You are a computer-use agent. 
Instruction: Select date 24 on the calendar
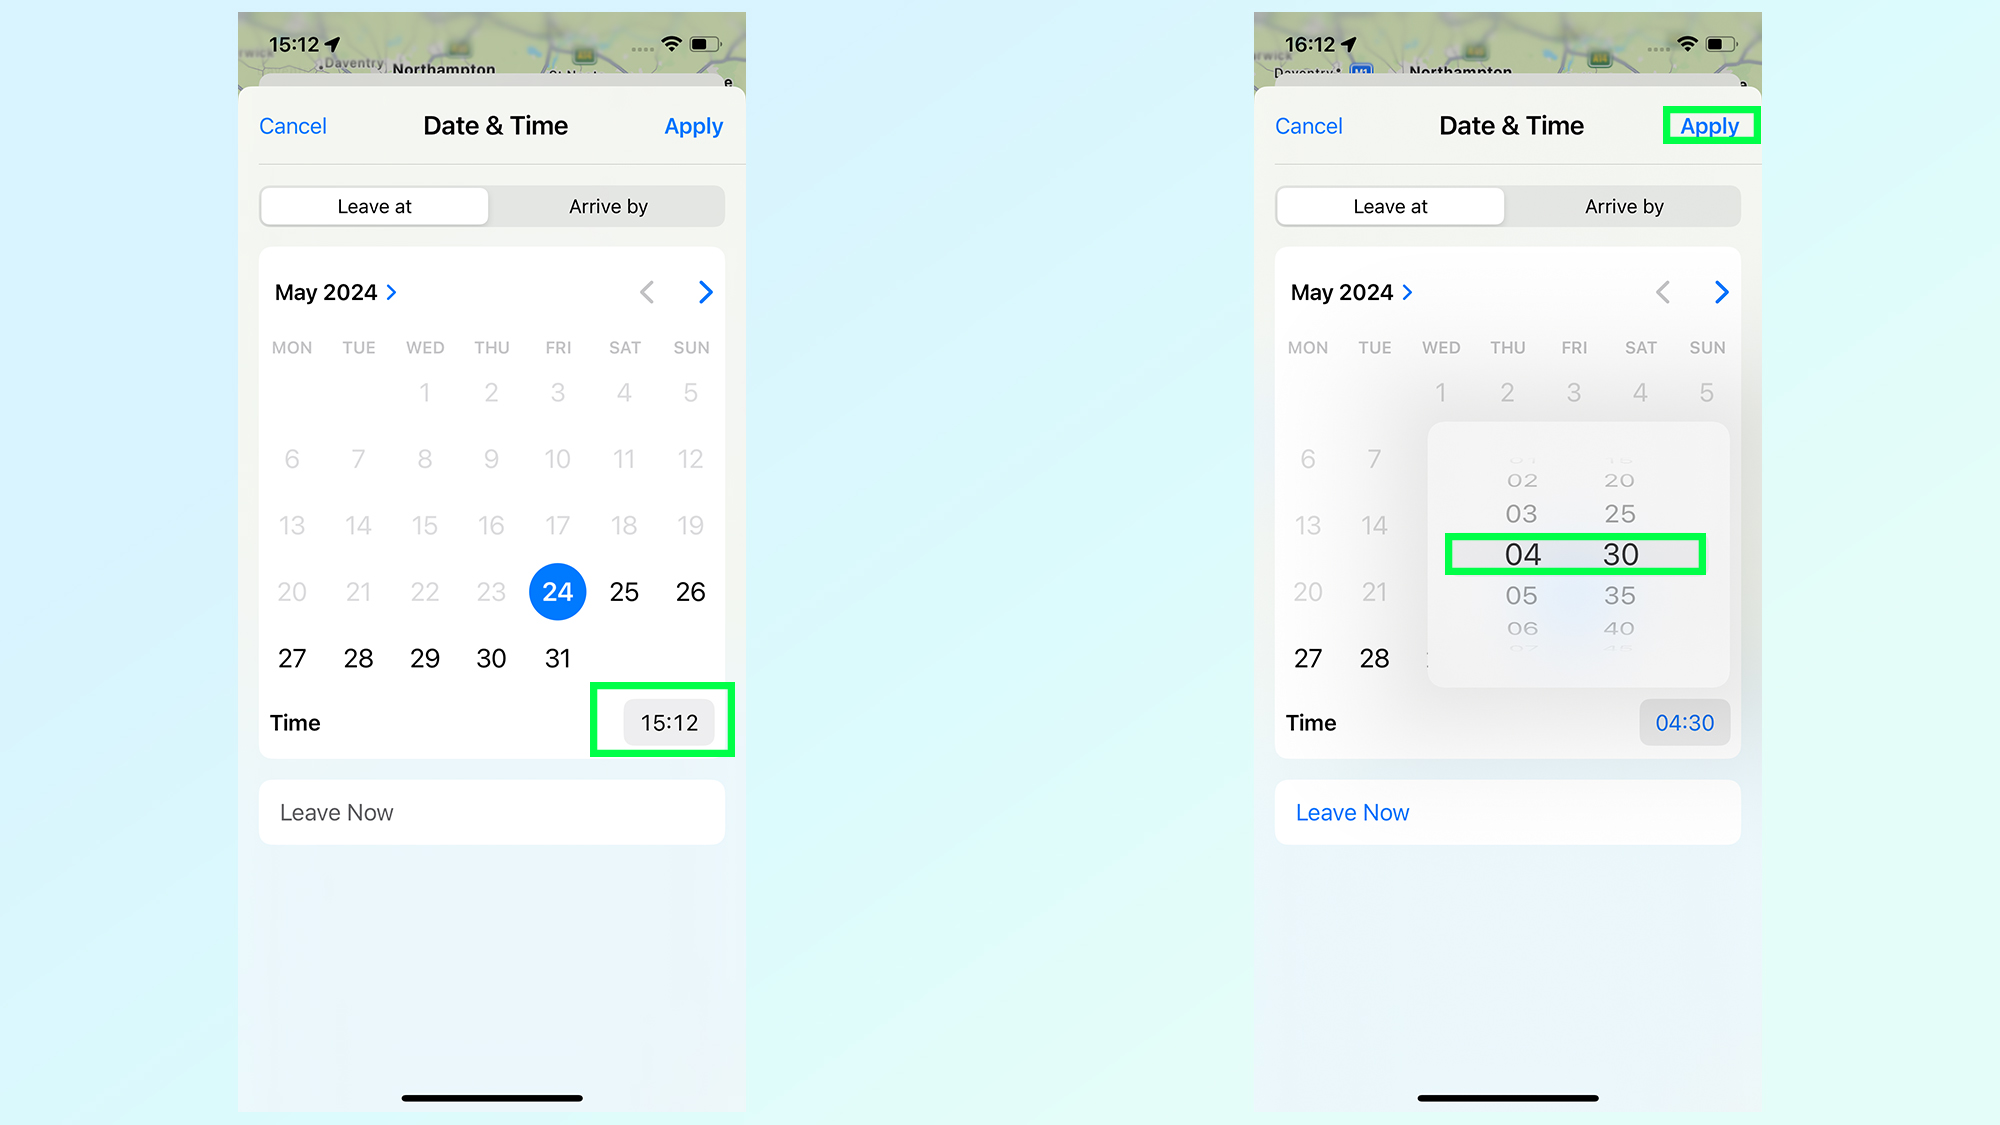558,591
